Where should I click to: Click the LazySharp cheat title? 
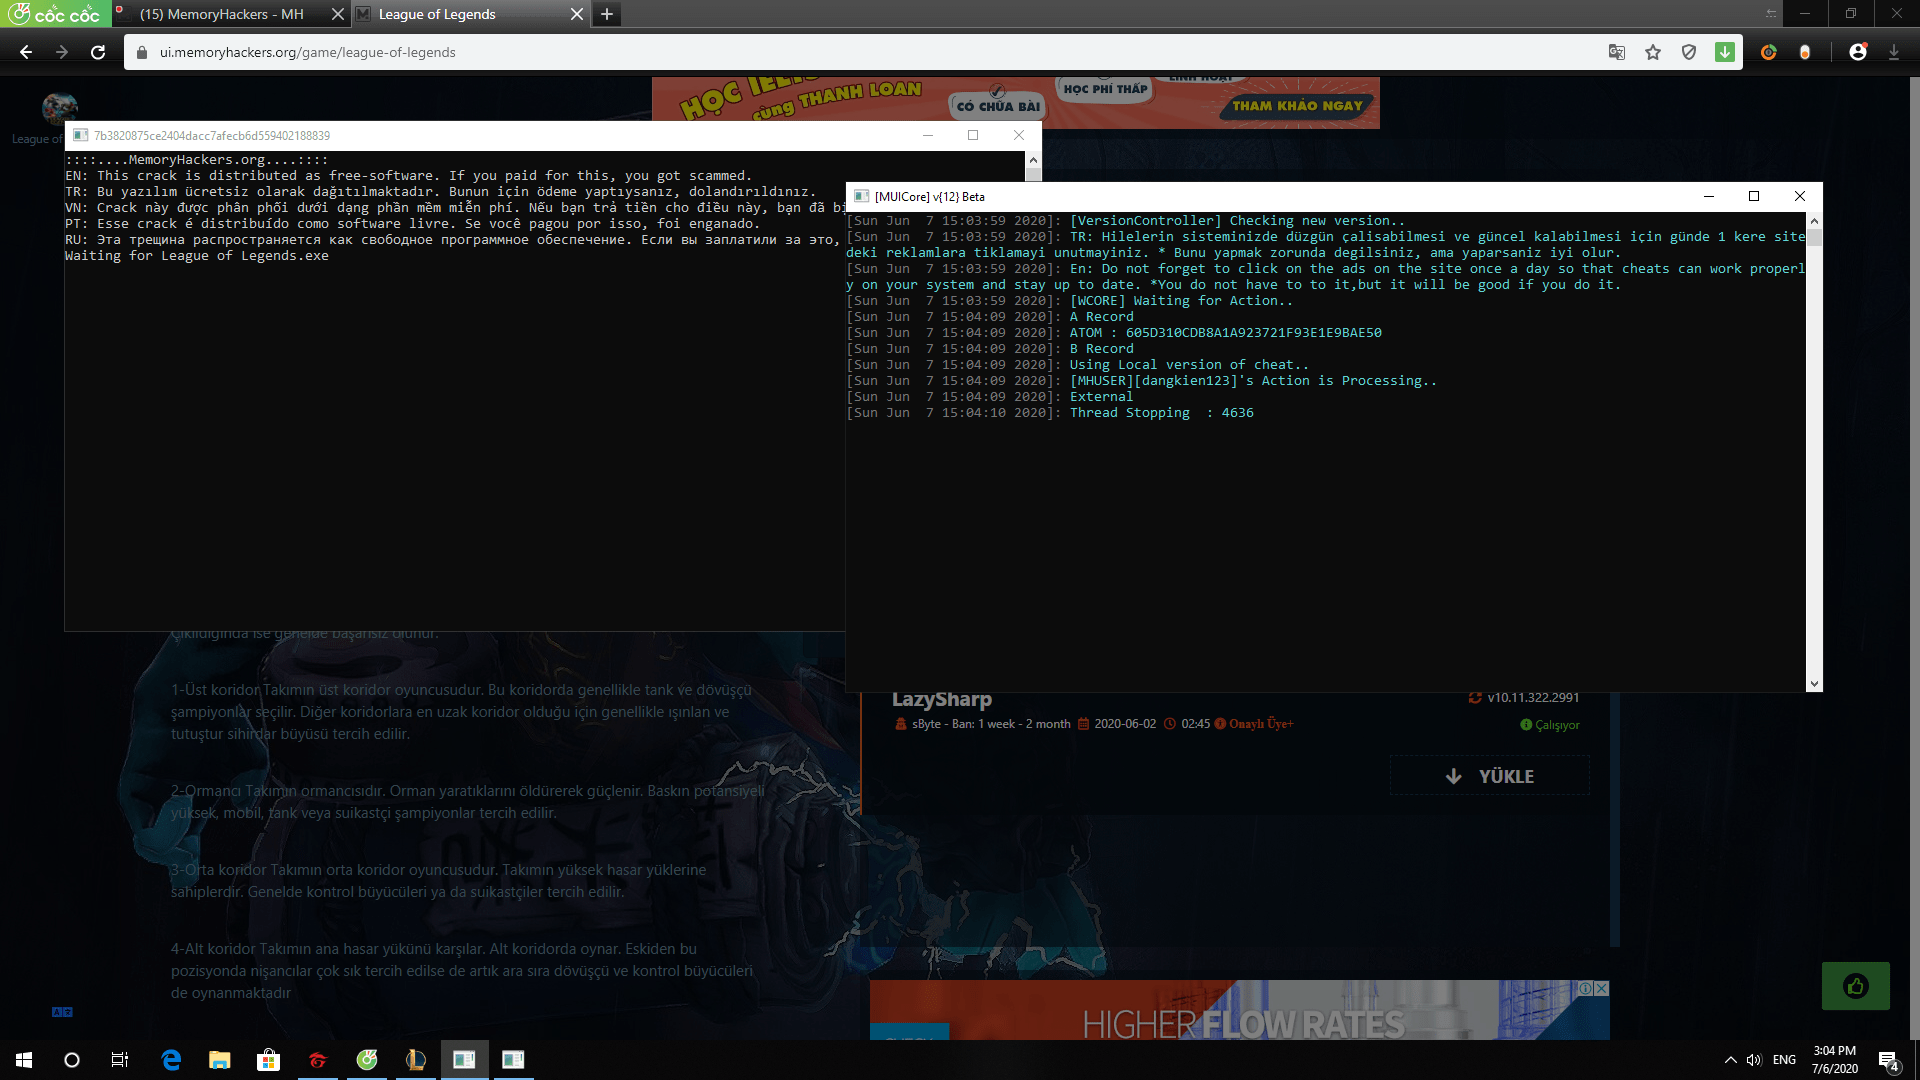tap(942, 699)
